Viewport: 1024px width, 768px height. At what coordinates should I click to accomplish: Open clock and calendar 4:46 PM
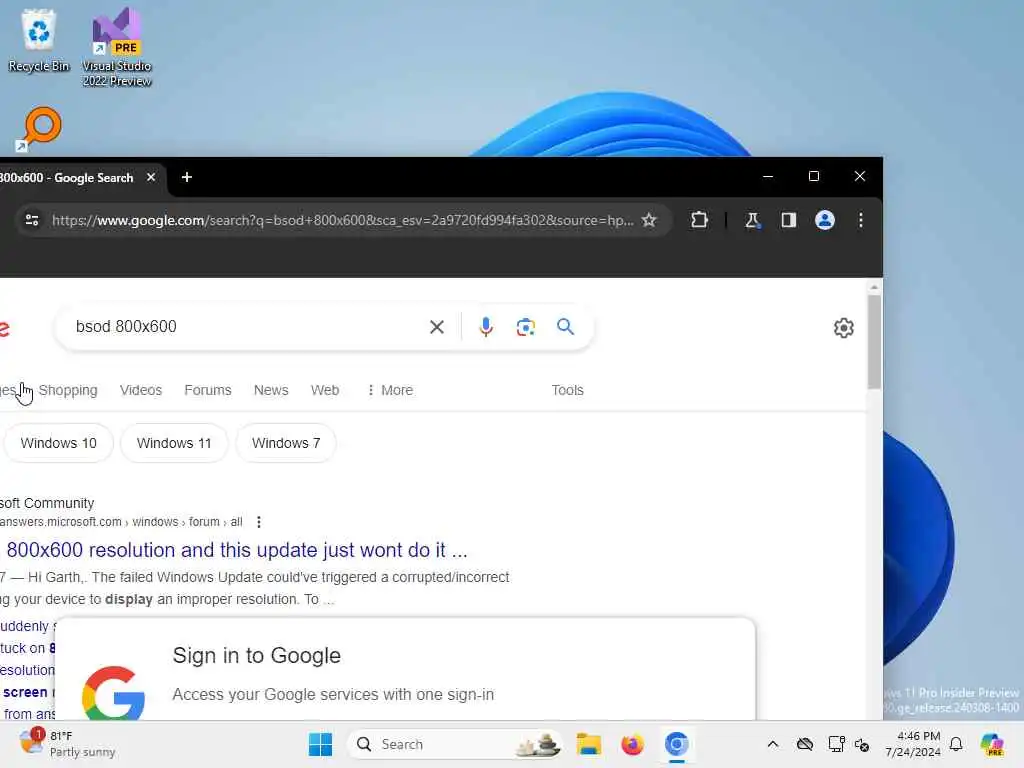[913, 744]
